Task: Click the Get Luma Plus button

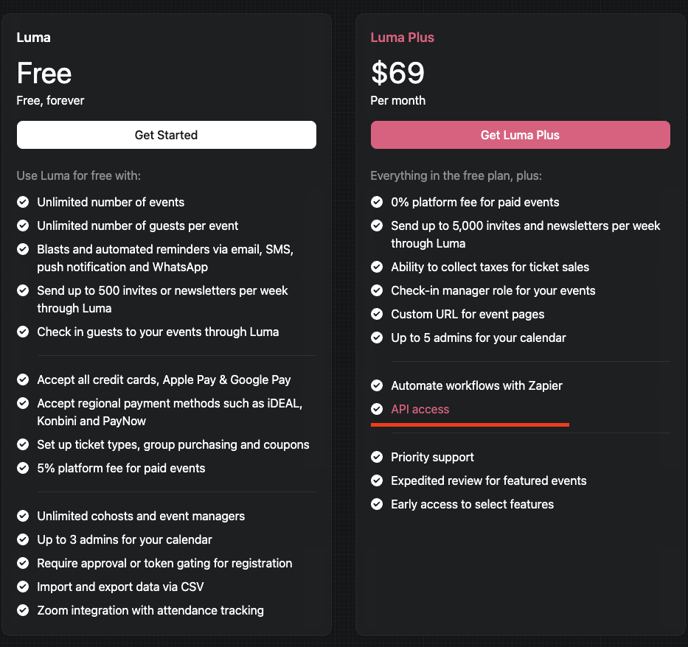Action: click(x=520, y=135)
